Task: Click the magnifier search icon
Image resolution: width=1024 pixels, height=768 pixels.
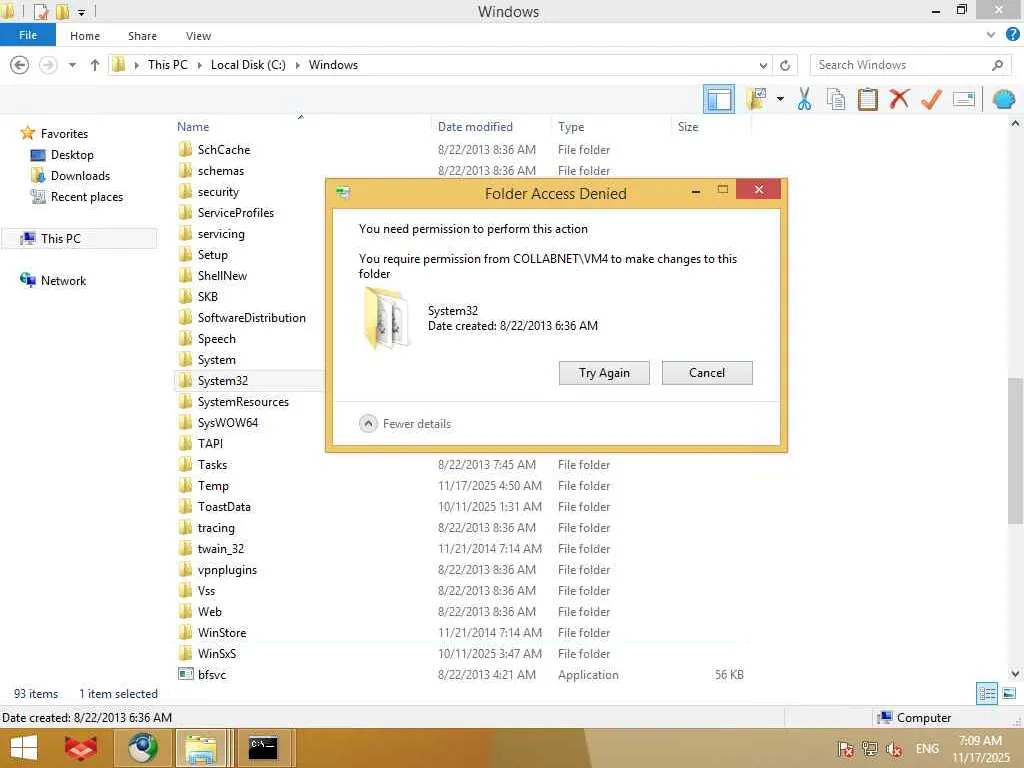Action: (x=997, y=65)
